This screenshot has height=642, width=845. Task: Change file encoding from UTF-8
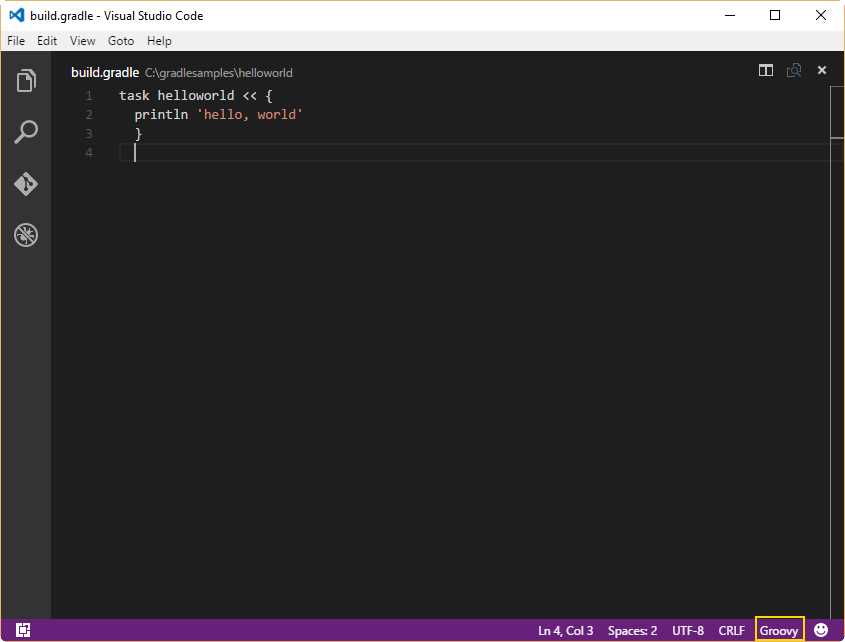688,630
